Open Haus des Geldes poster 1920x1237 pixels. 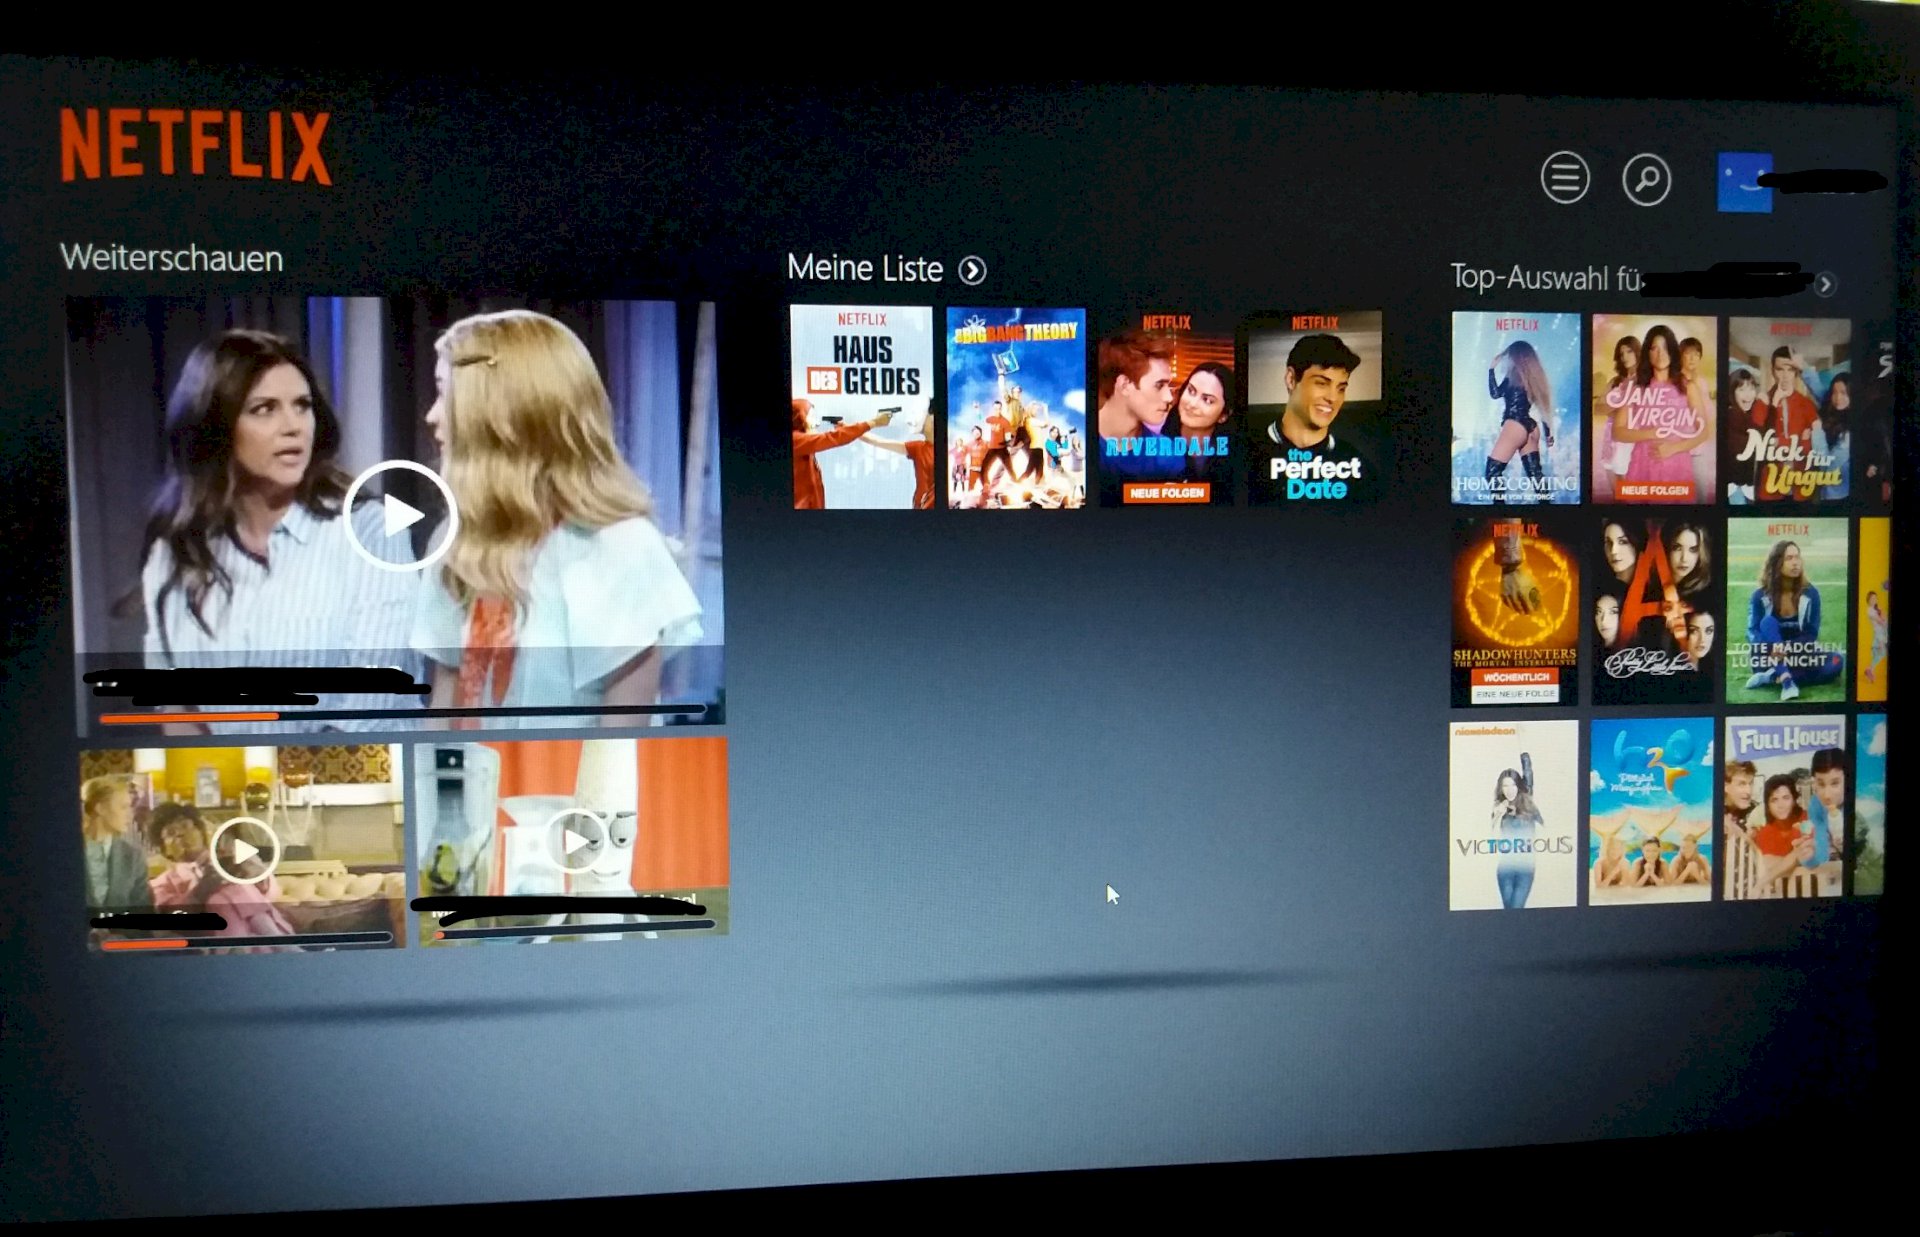(862, 407)
